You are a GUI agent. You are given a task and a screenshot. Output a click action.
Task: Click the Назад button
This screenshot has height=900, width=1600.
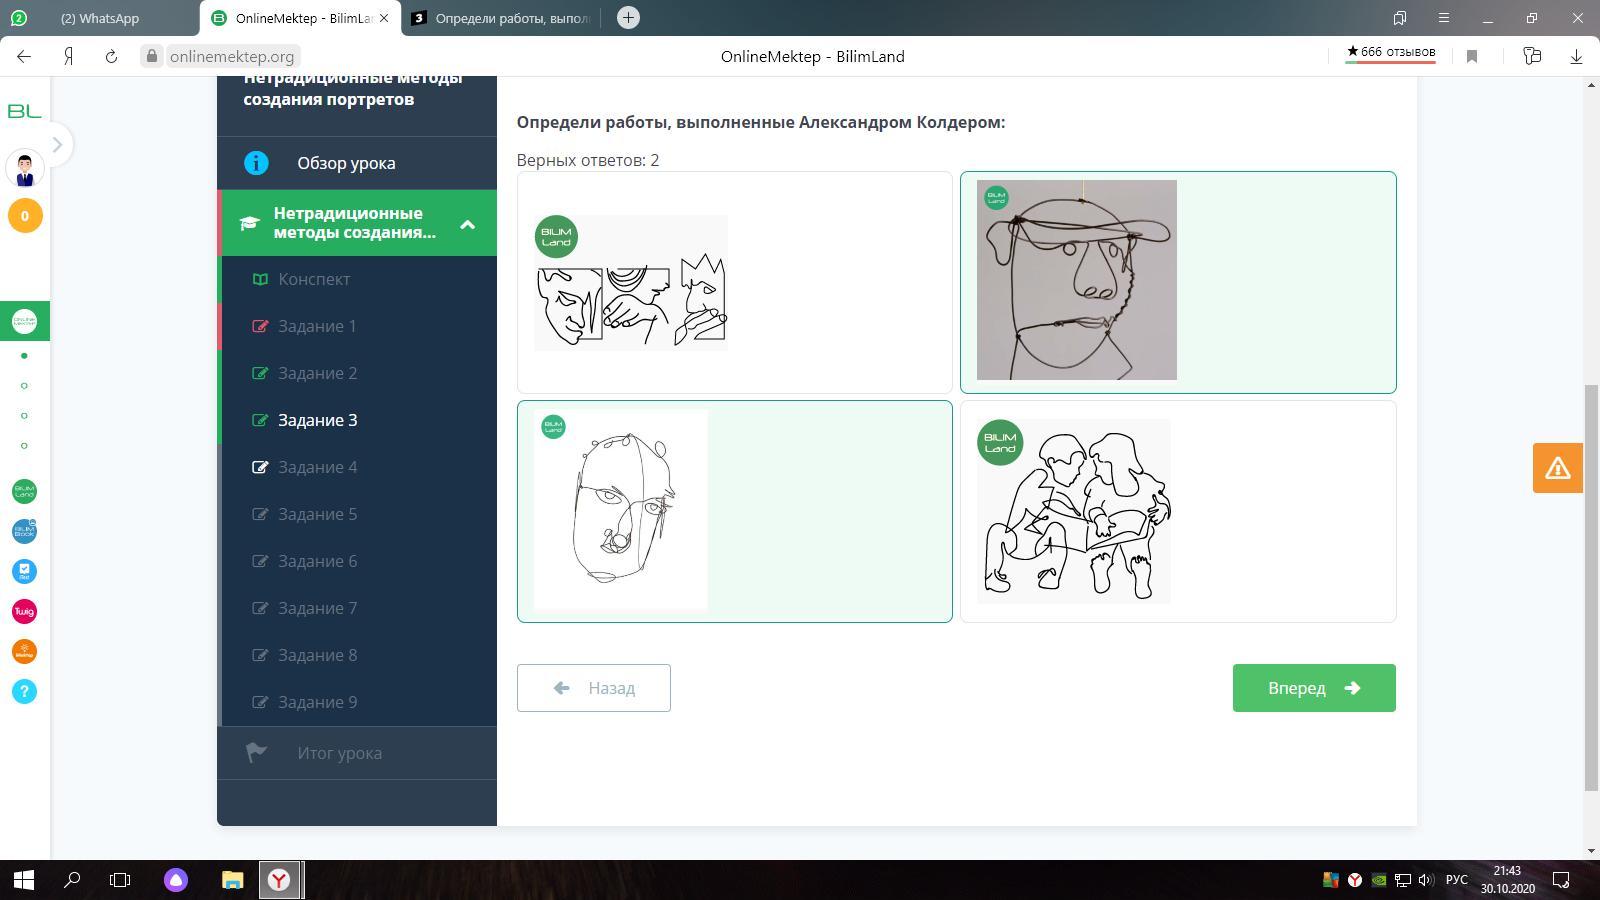[593, 688]
